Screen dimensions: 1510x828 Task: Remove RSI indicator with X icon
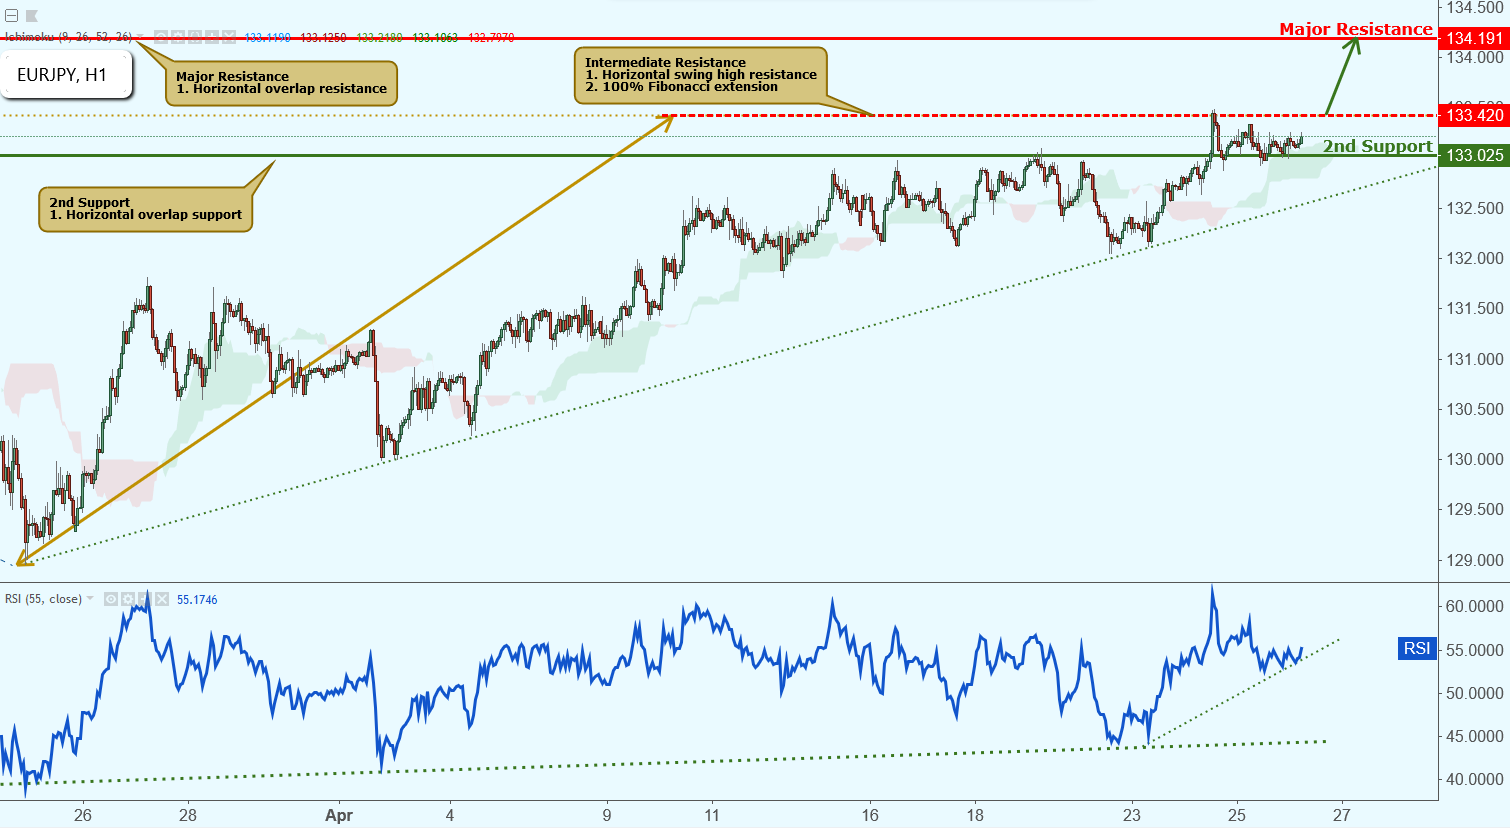[162, 599]
